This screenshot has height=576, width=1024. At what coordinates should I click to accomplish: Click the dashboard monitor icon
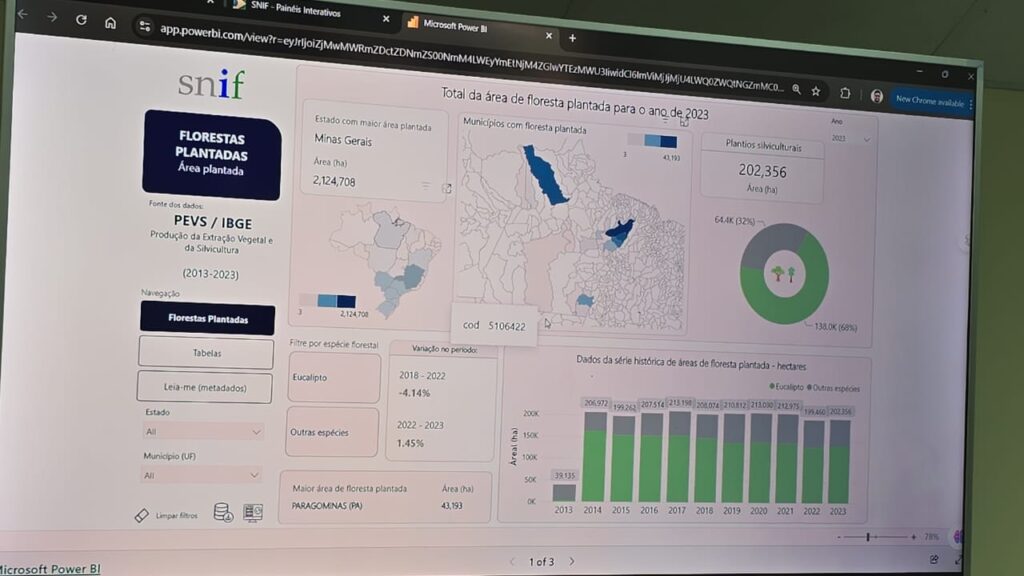(253, 513)
